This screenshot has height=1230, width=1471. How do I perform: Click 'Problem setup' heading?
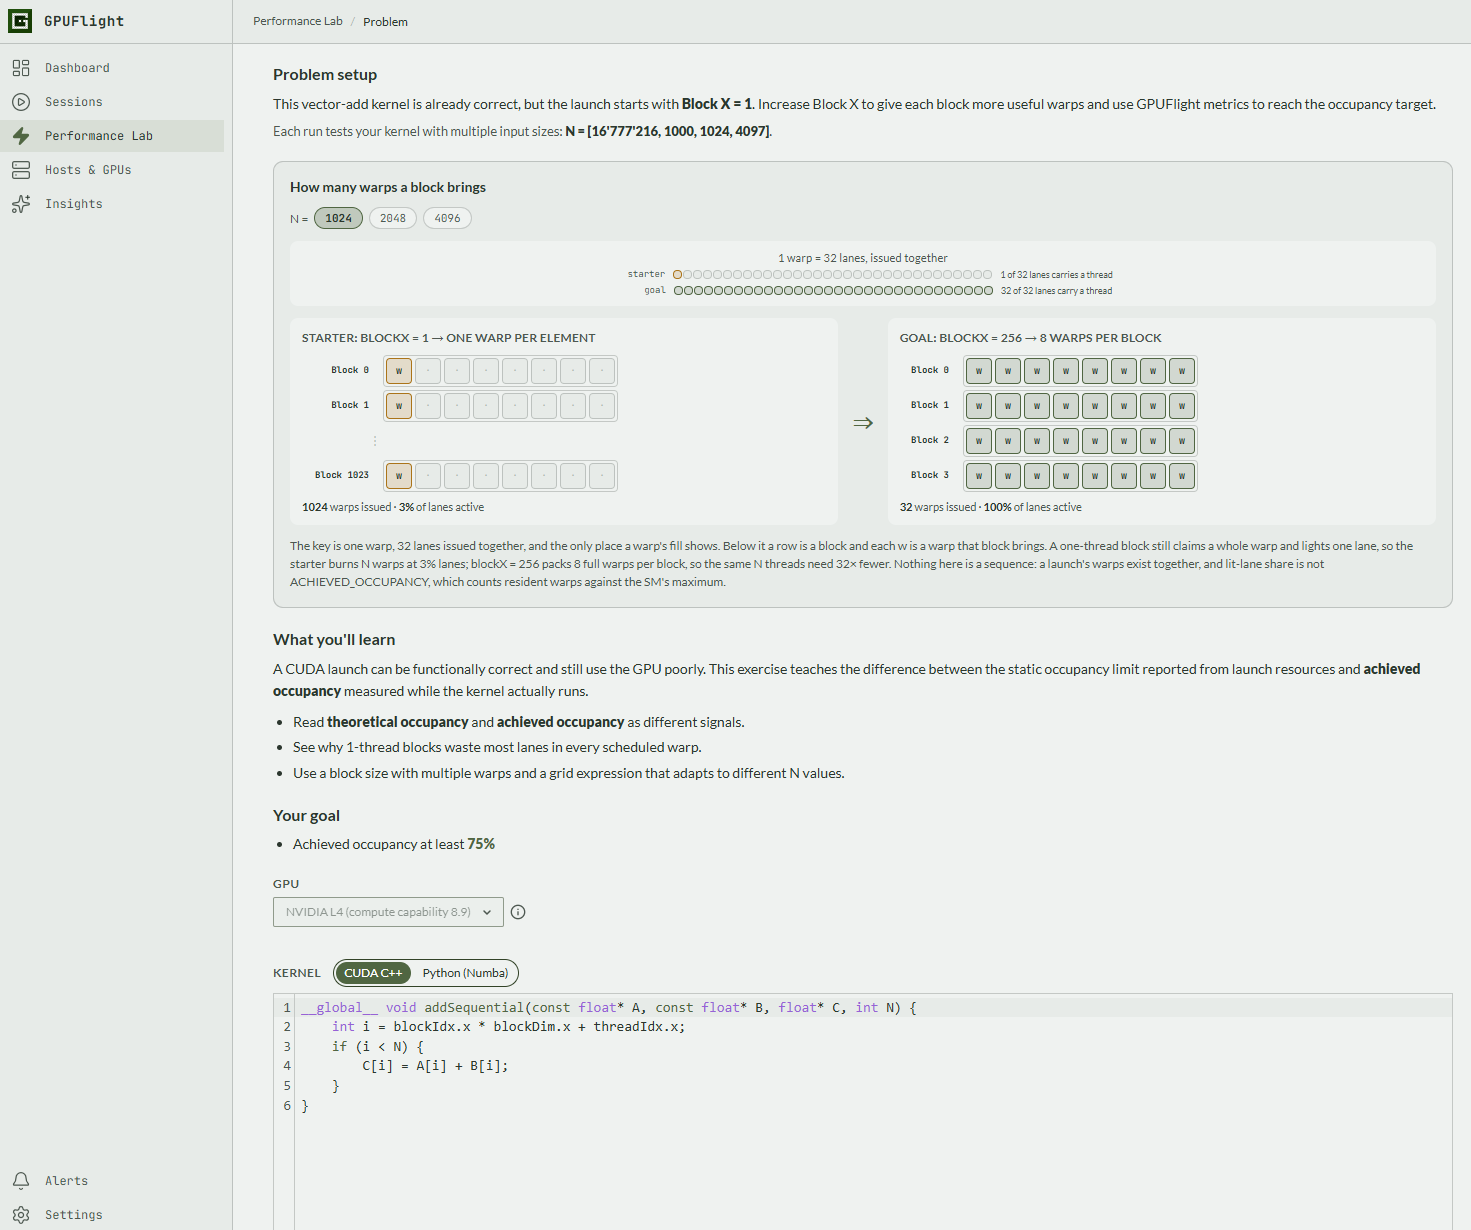pyautogui.click(x=325, y=75)
